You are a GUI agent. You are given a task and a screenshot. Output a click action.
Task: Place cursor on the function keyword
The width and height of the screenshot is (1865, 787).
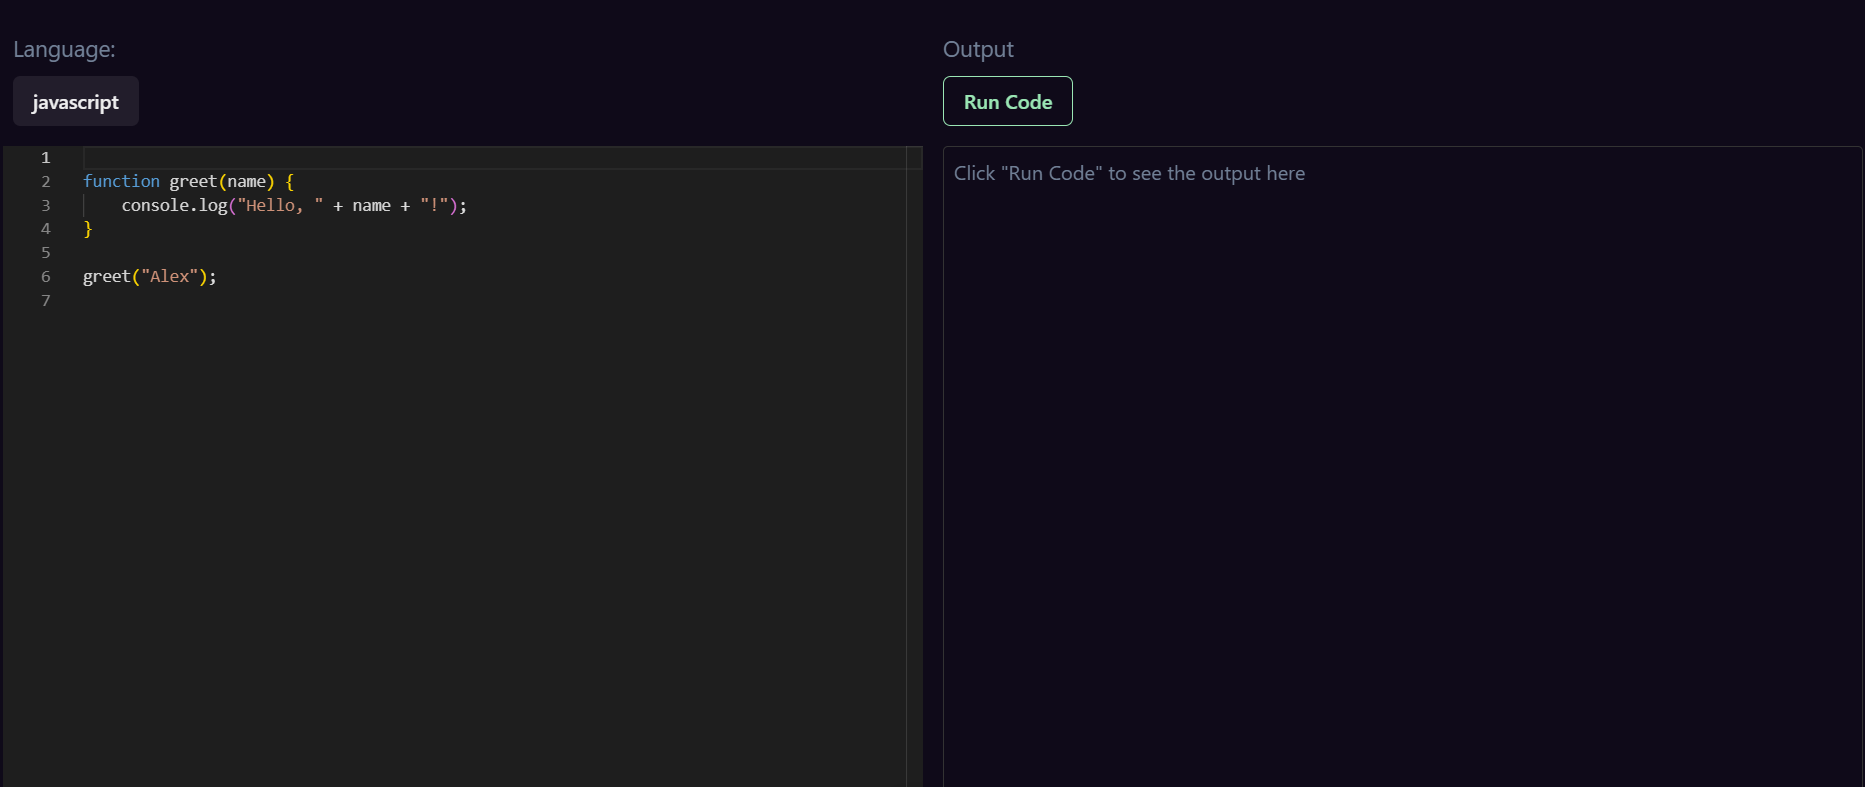click(x=121, y=181)
